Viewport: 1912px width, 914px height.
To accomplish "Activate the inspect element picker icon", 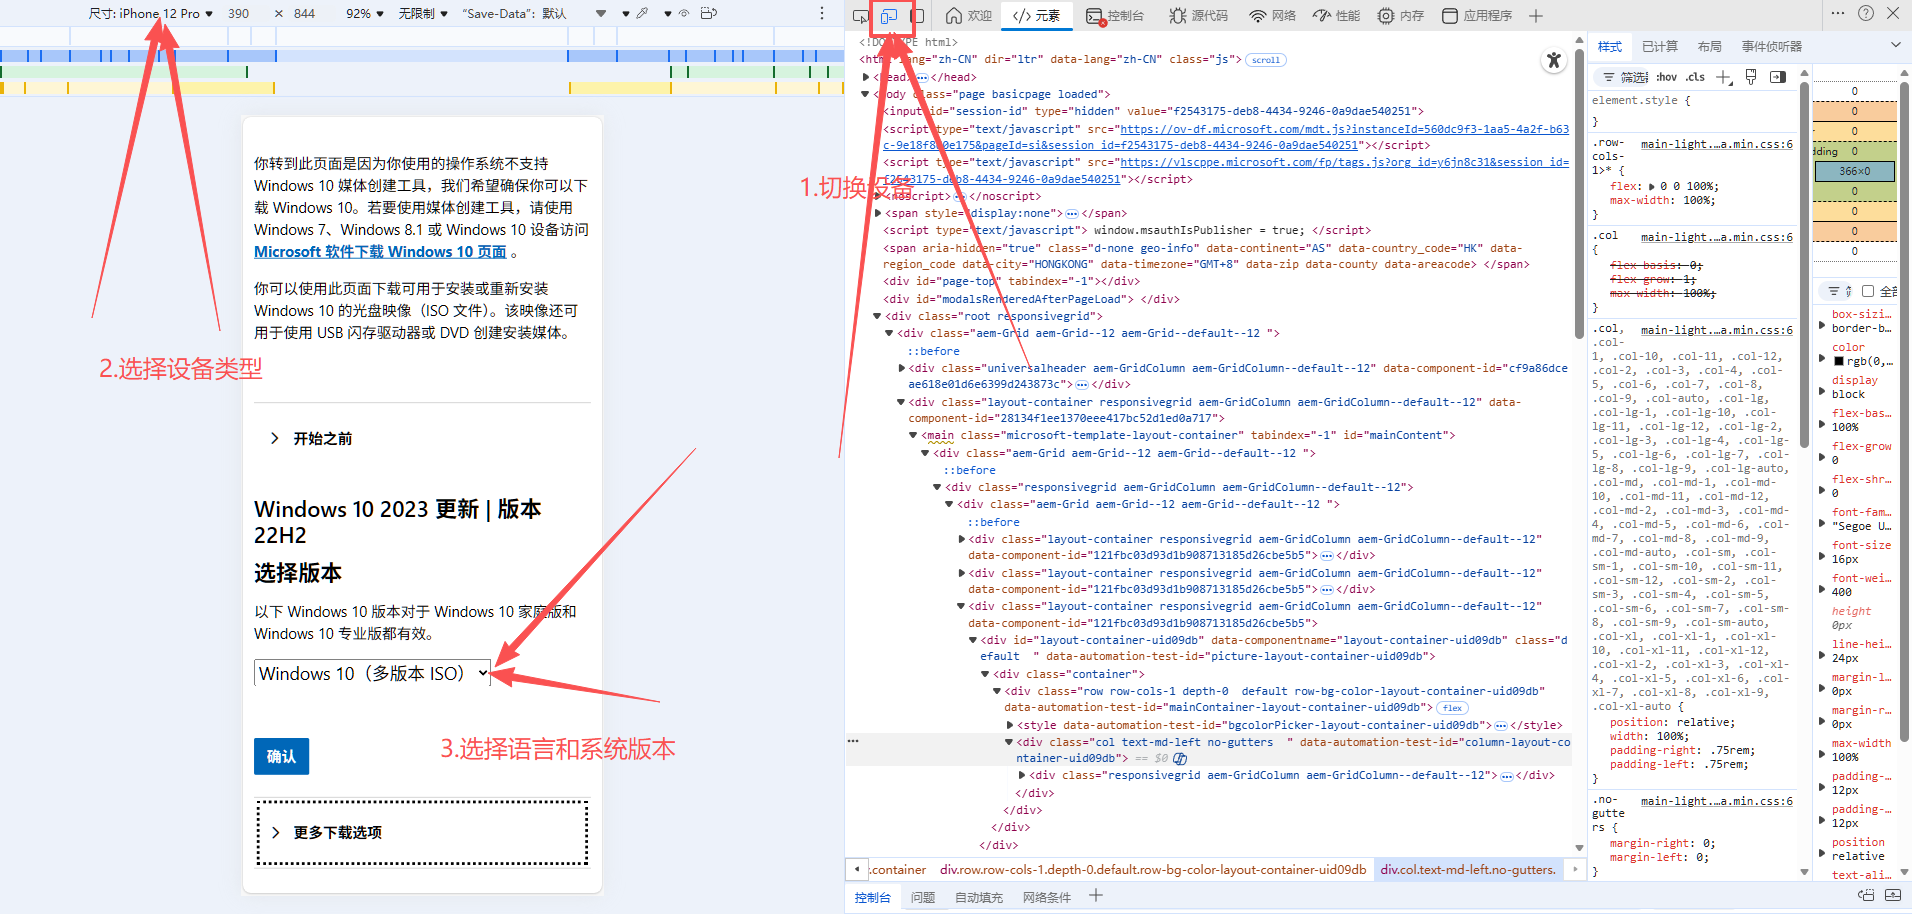I will pos(860,16).
